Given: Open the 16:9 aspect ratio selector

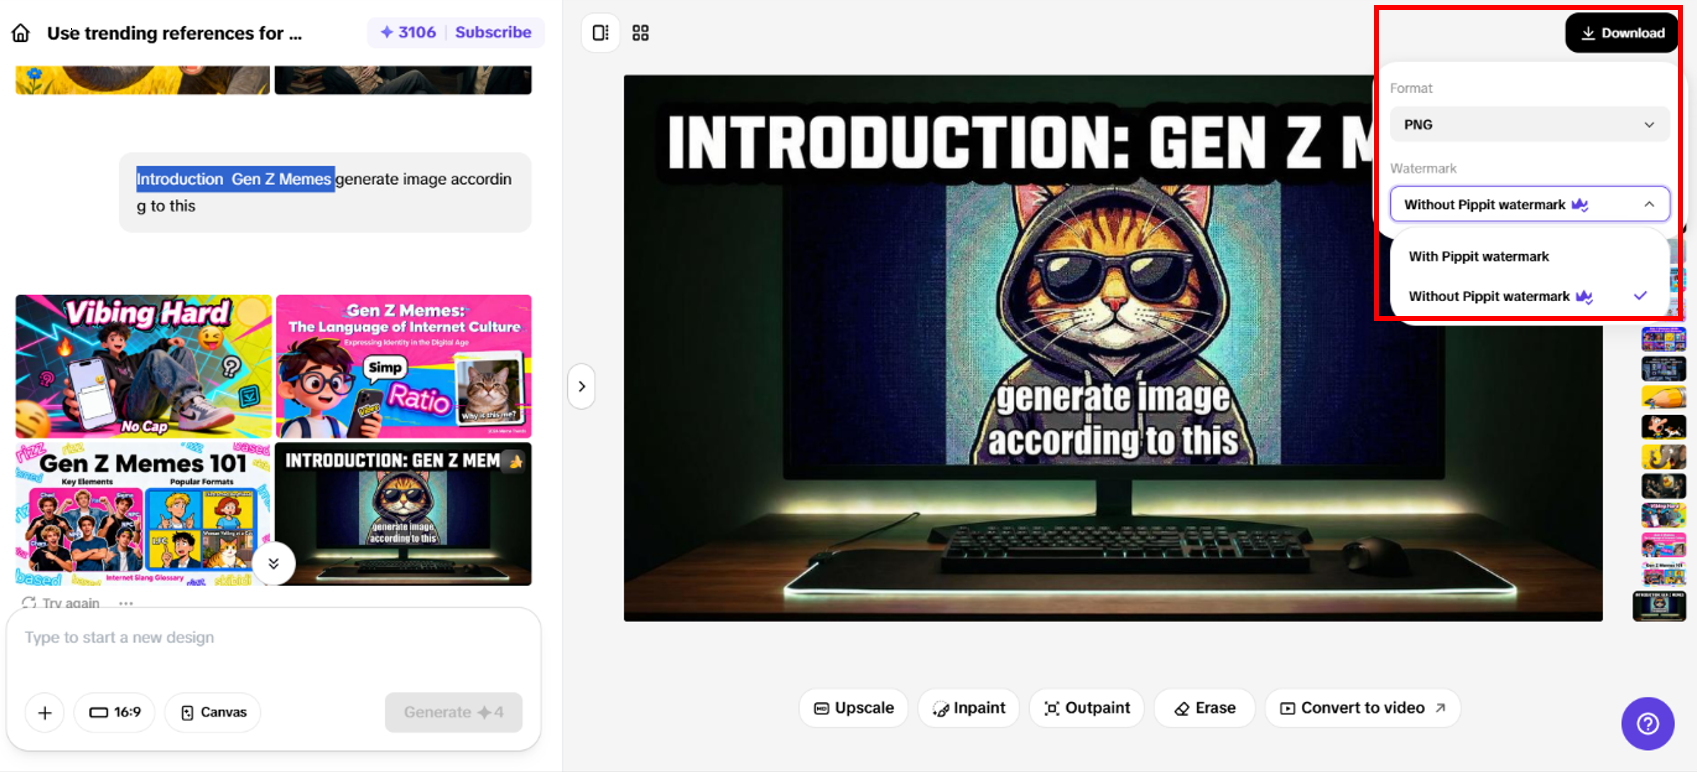Looking at the screenshot, I should 115,712.
